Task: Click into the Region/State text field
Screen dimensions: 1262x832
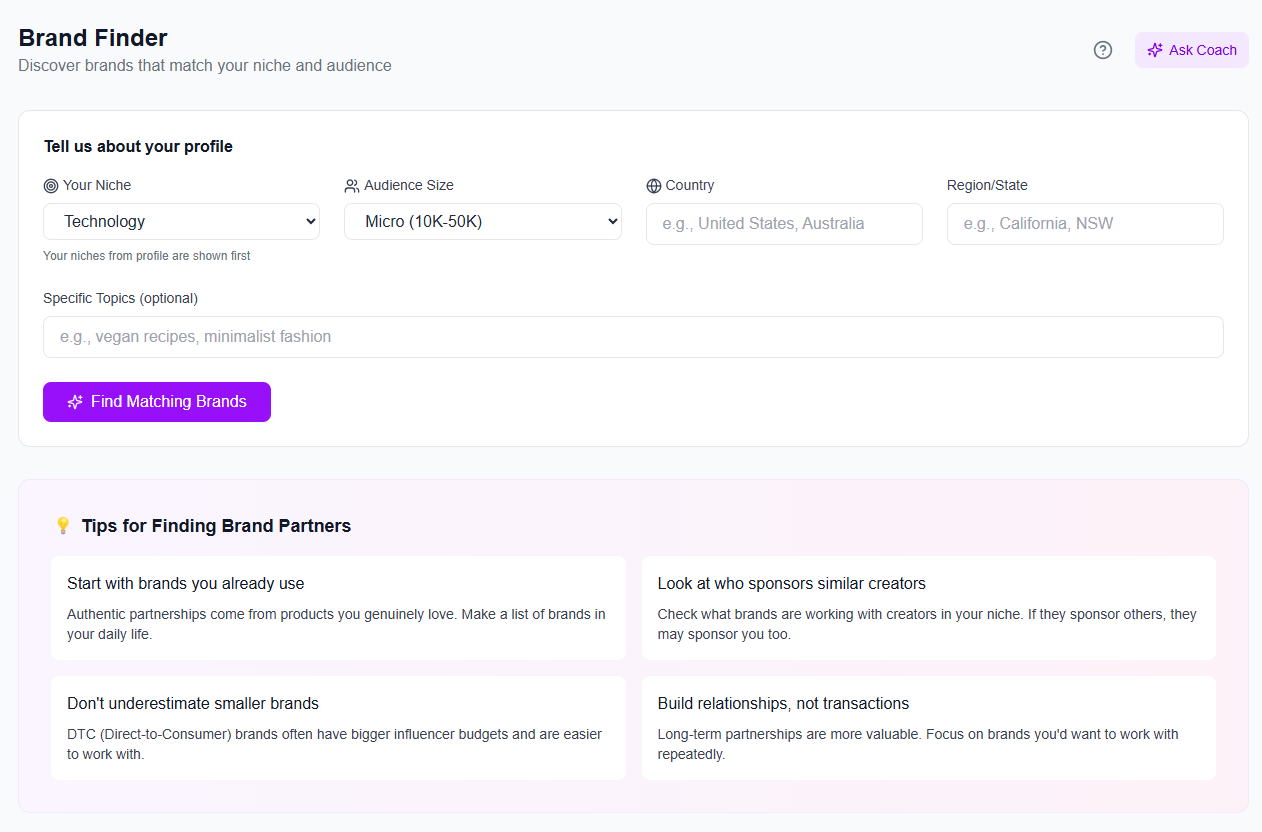Action: tap(1085, 224)
